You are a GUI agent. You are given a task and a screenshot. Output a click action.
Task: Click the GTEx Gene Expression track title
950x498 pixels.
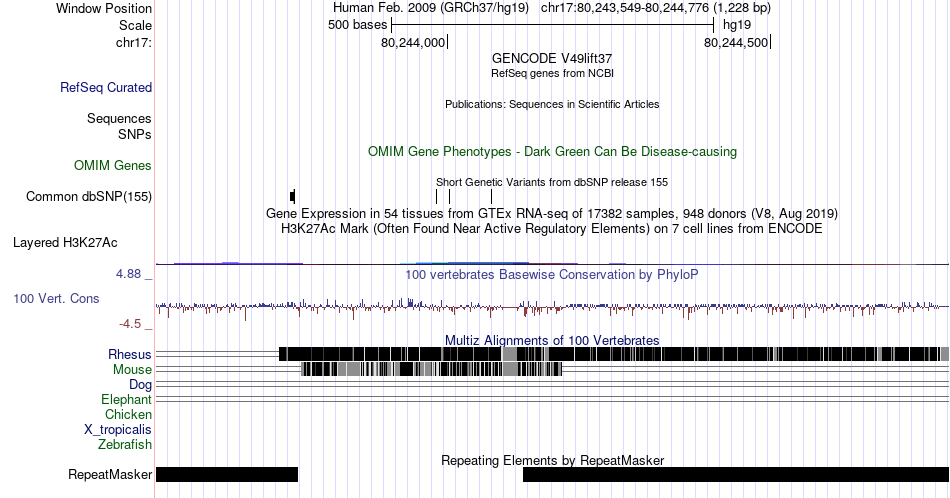pyautogui.click(x=552, y=213)
